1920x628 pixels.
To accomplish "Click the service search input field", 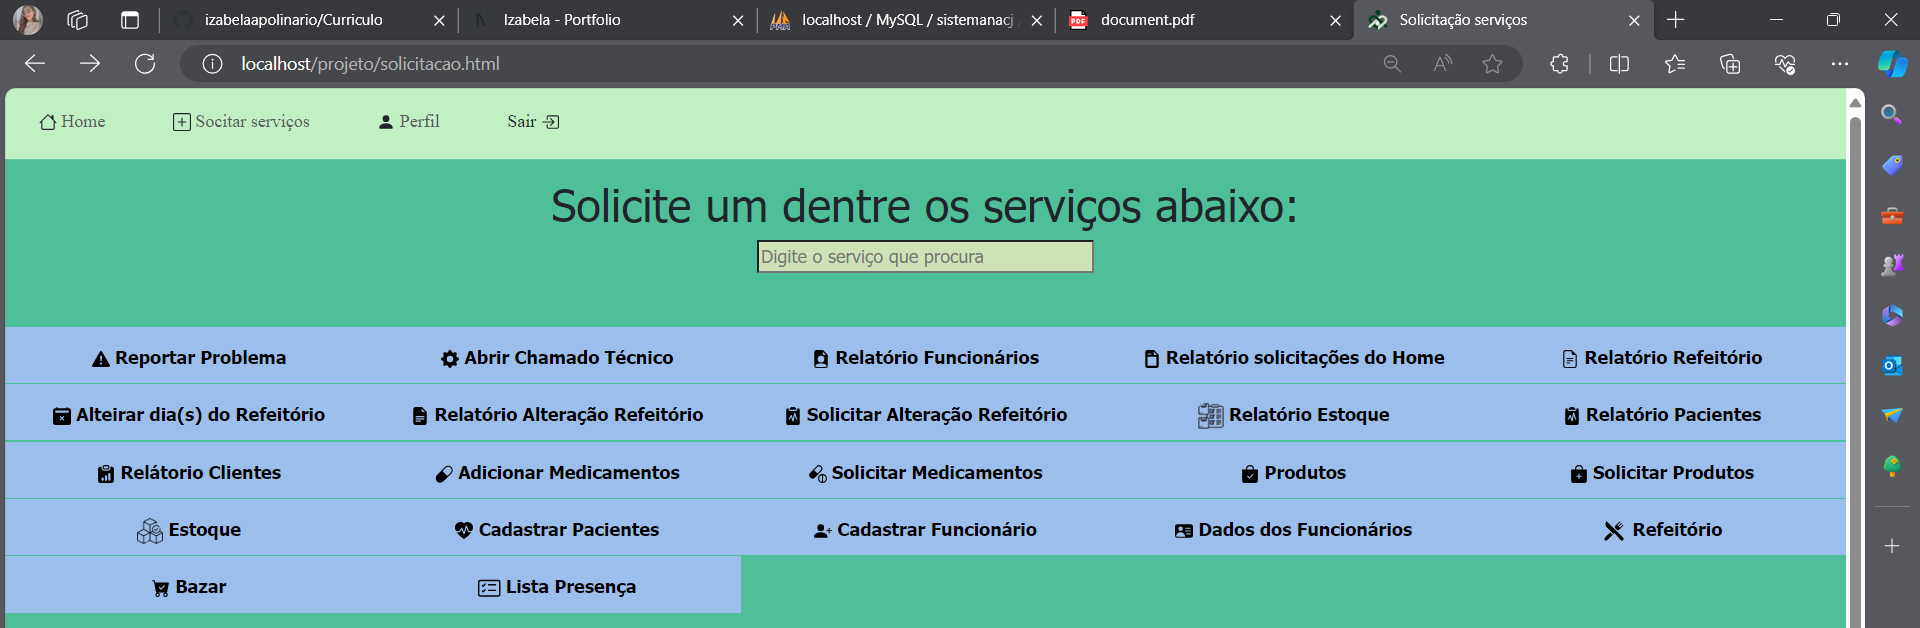I will (925, 257).
